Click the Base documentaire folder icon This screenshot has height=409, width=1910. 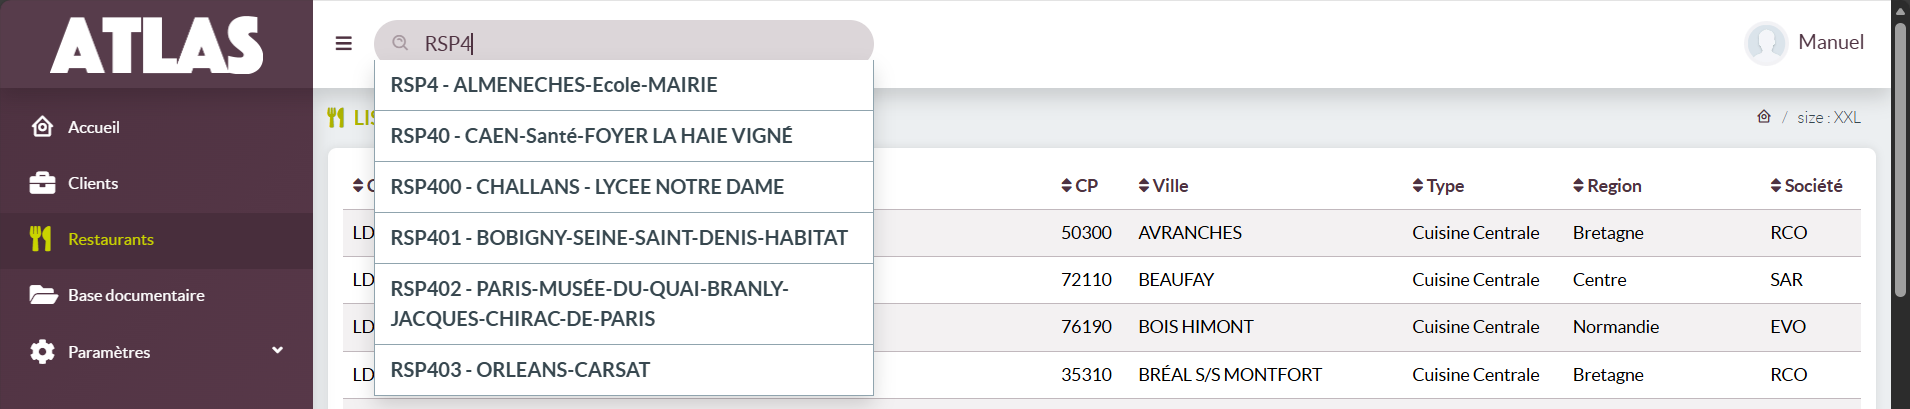pyautogui.click(x=42, y=295)
